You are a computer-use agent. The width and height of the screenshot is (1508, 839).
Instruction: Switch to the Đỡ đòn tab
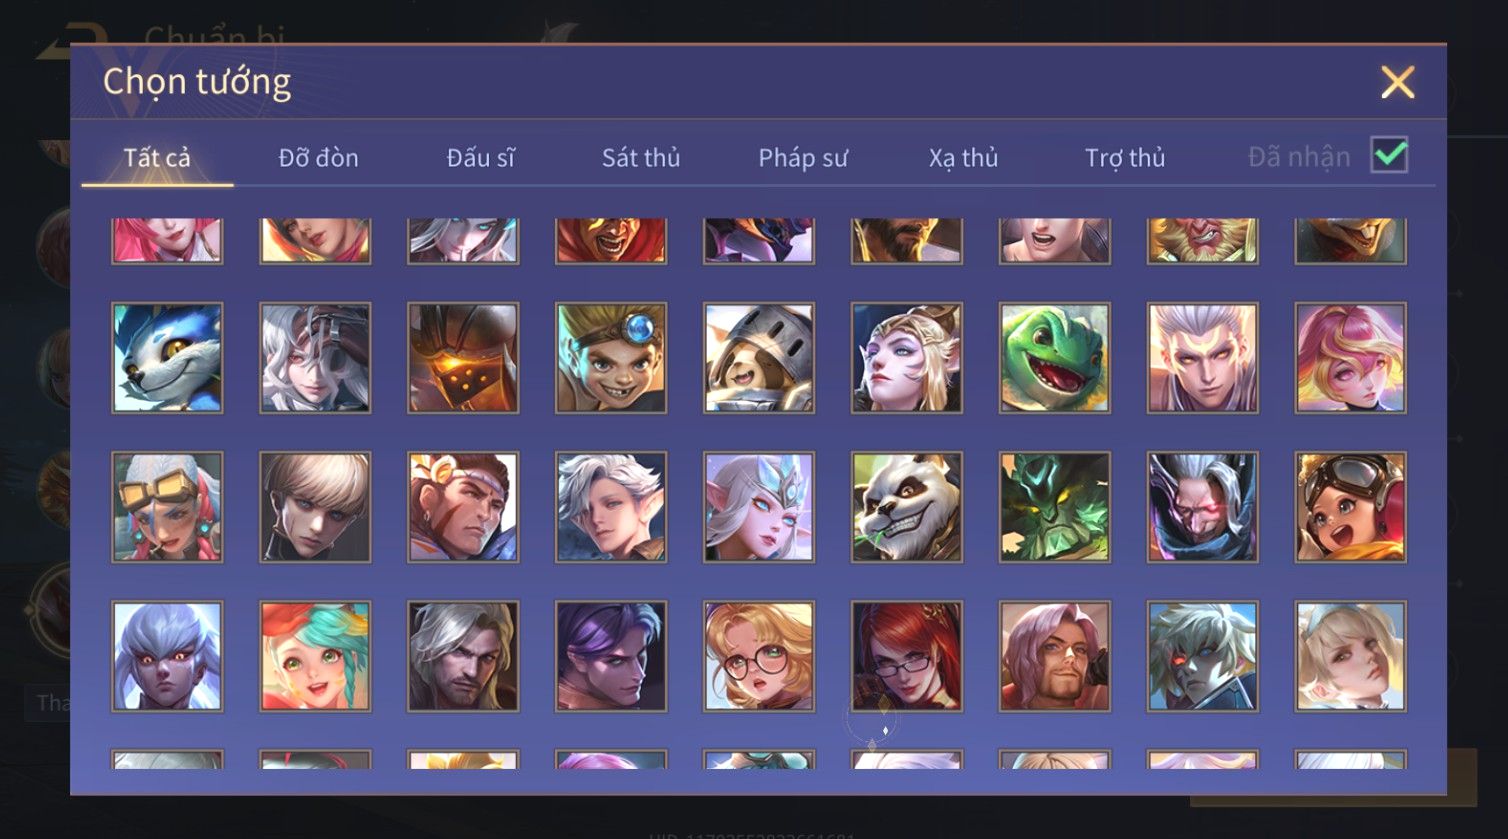[318, 158]
